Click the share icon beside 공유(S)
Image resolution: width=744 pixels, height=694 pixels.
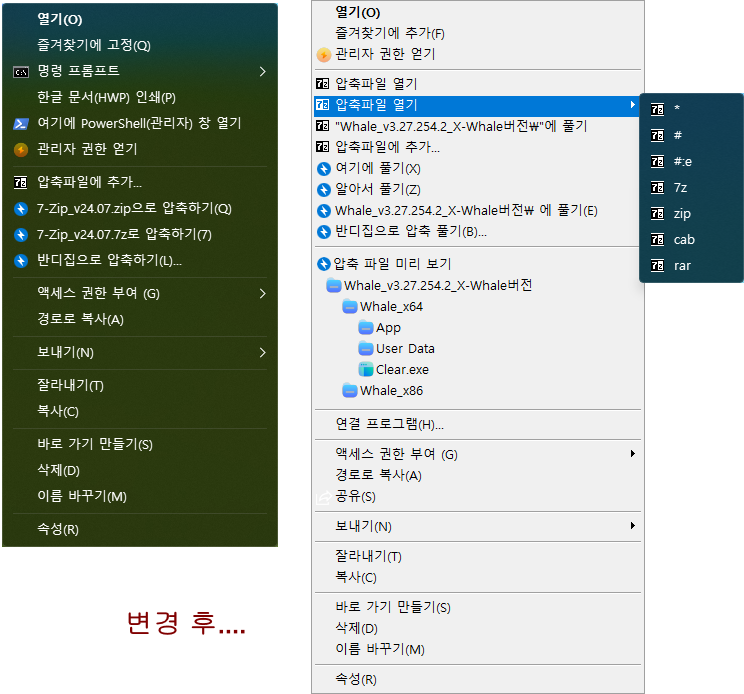[324, 498]
